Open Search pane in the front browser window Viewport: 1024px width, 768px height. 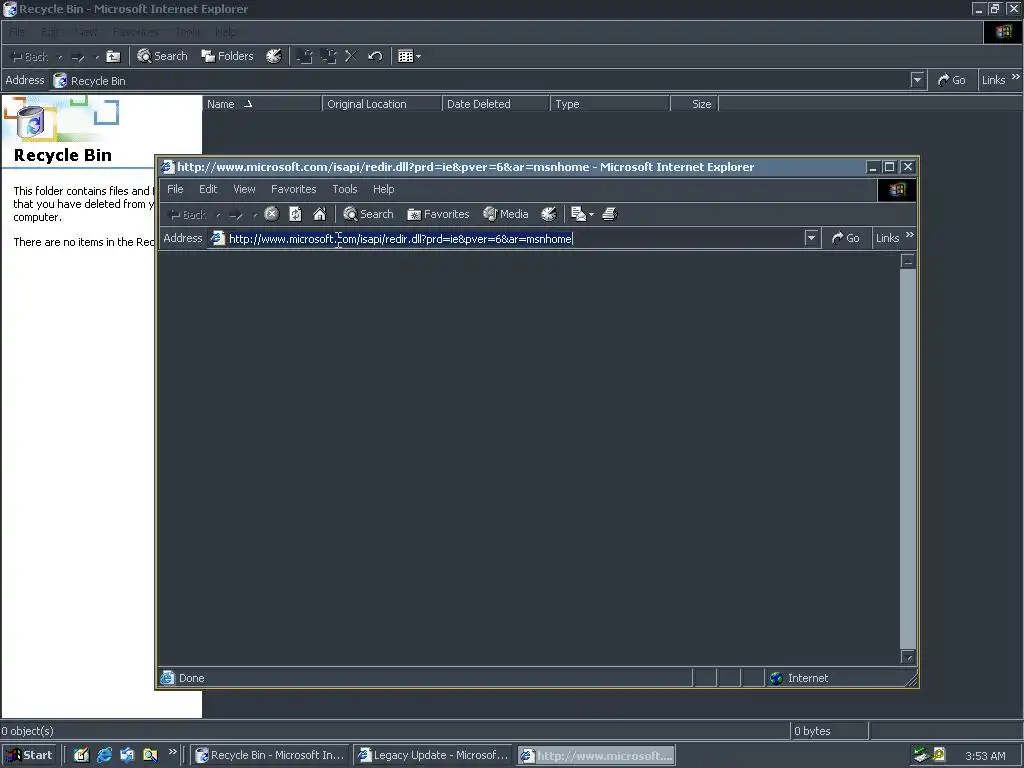368,214
